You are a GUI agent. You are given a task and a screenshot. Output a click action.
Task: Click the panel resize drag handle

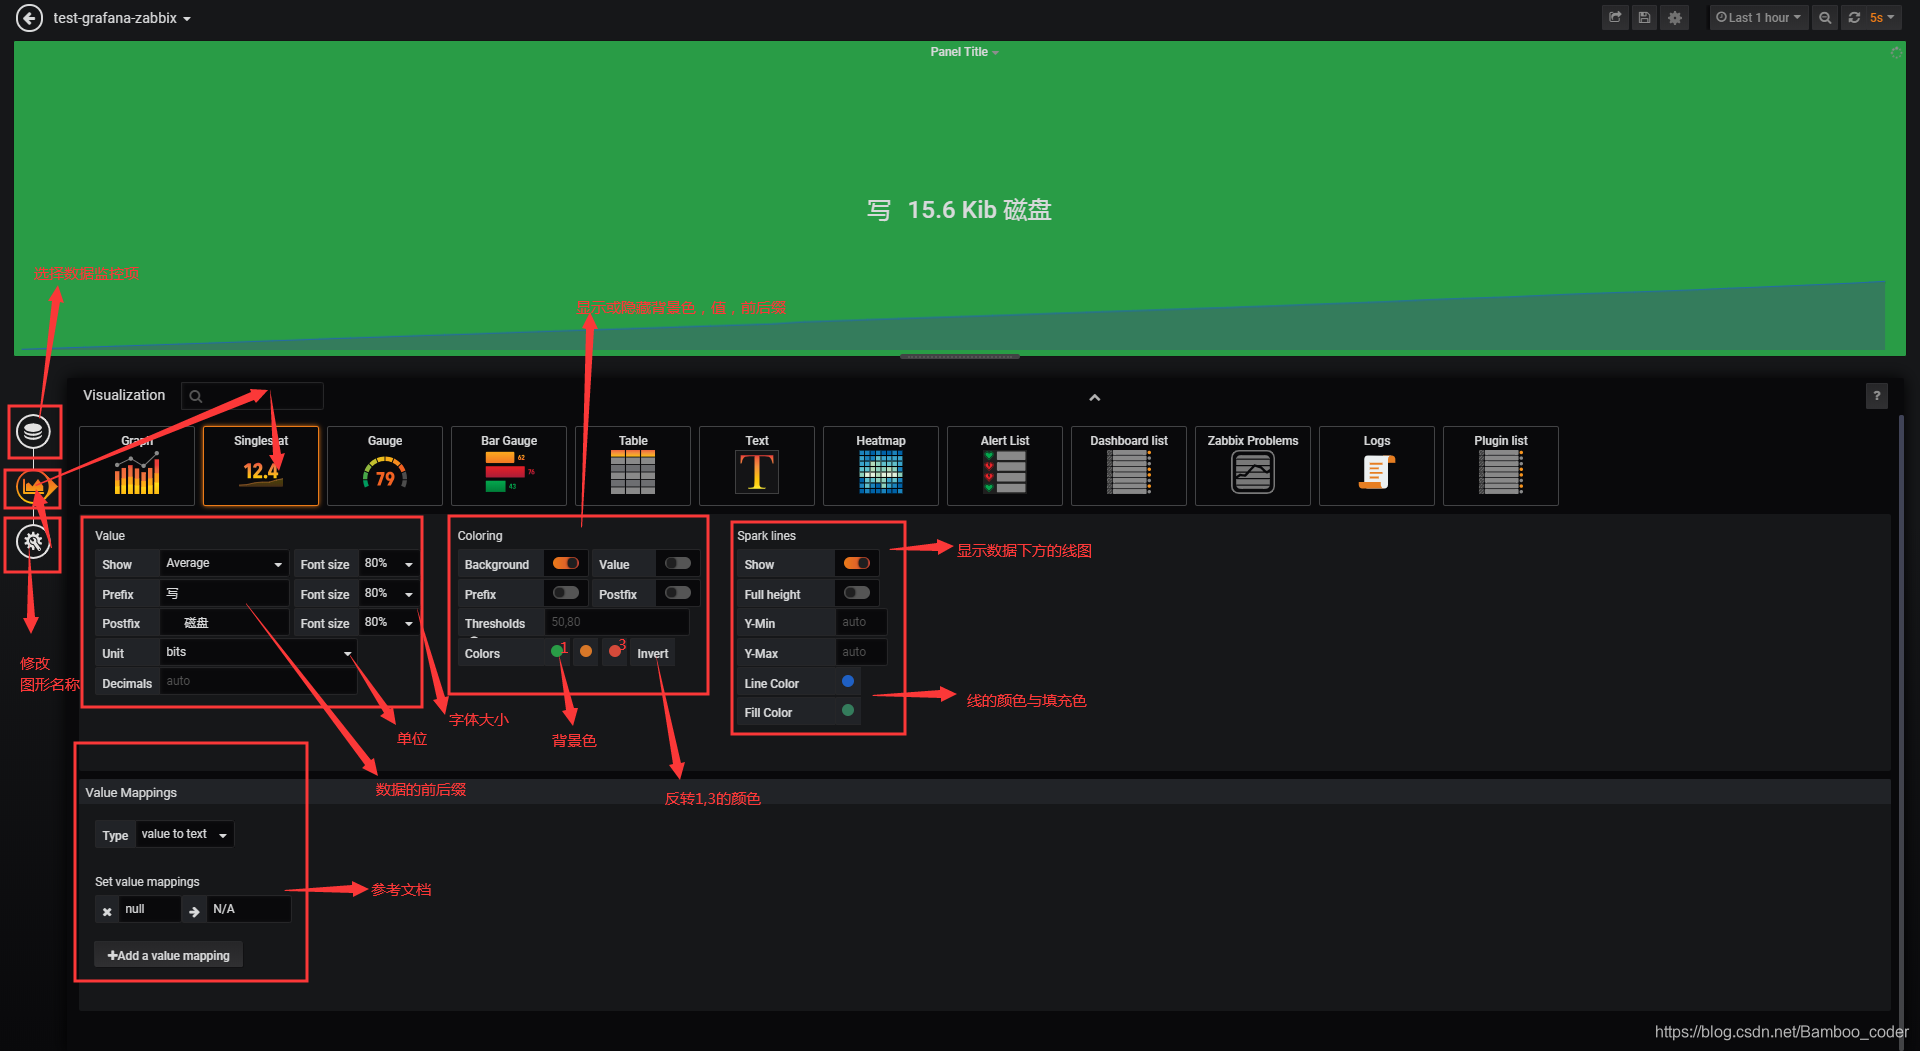click(960, 356)
